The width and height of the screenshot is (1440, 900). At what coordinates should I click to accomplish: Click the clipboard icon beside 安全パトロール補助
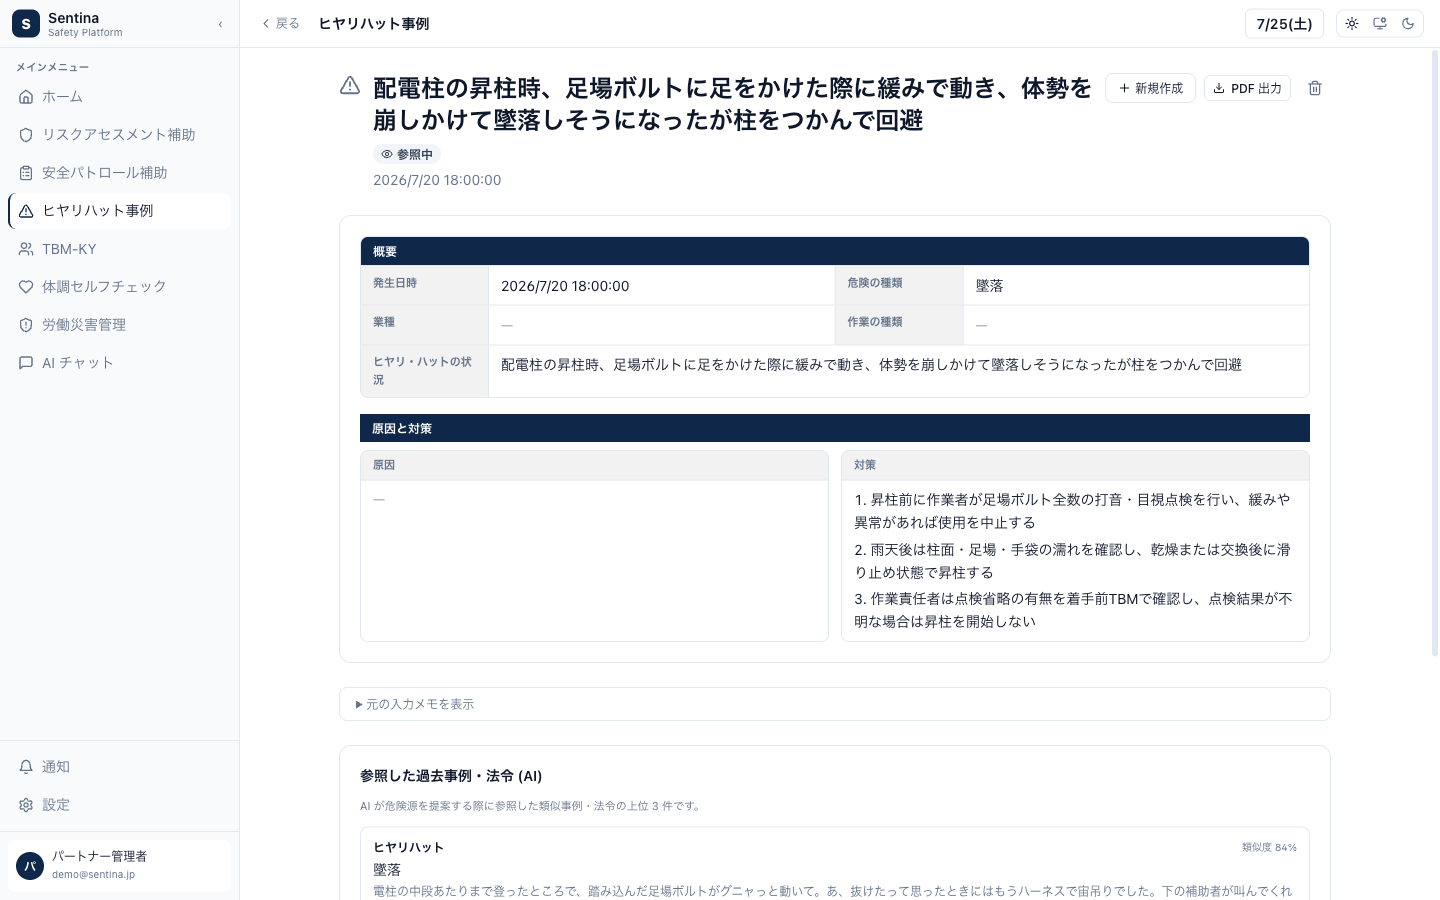(26, 173)
